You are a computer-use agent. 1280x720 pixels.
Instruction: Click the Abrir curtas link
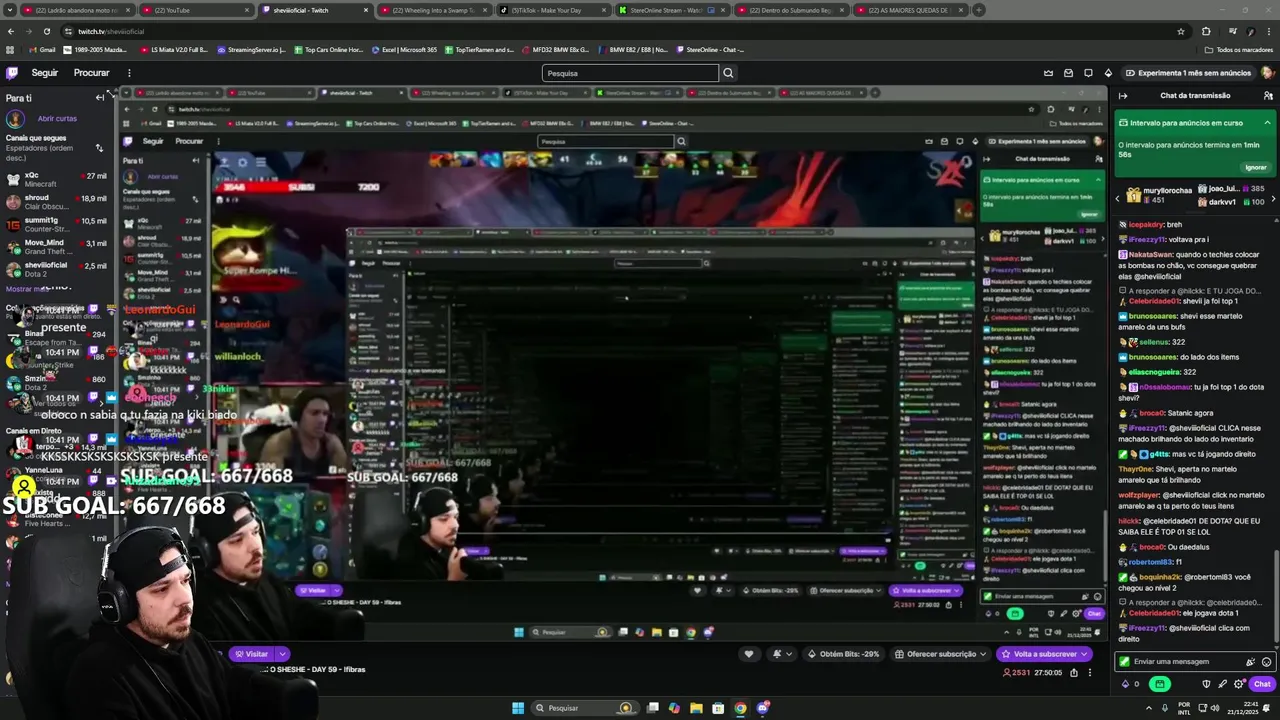(x=57, y=118)
